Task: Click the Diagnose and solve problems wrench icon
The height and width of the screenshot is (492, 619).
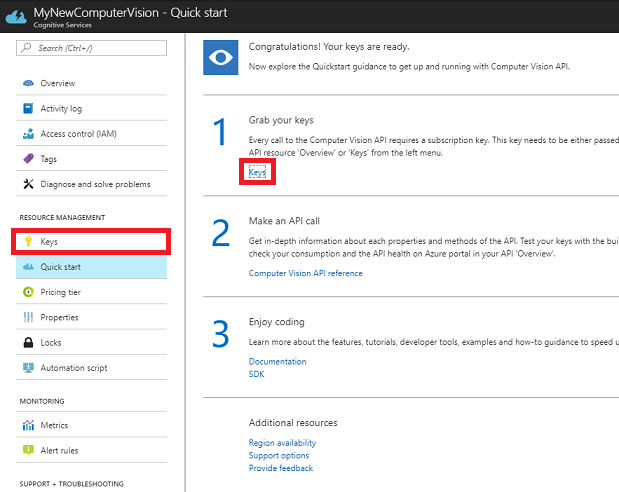Action: 28,184
